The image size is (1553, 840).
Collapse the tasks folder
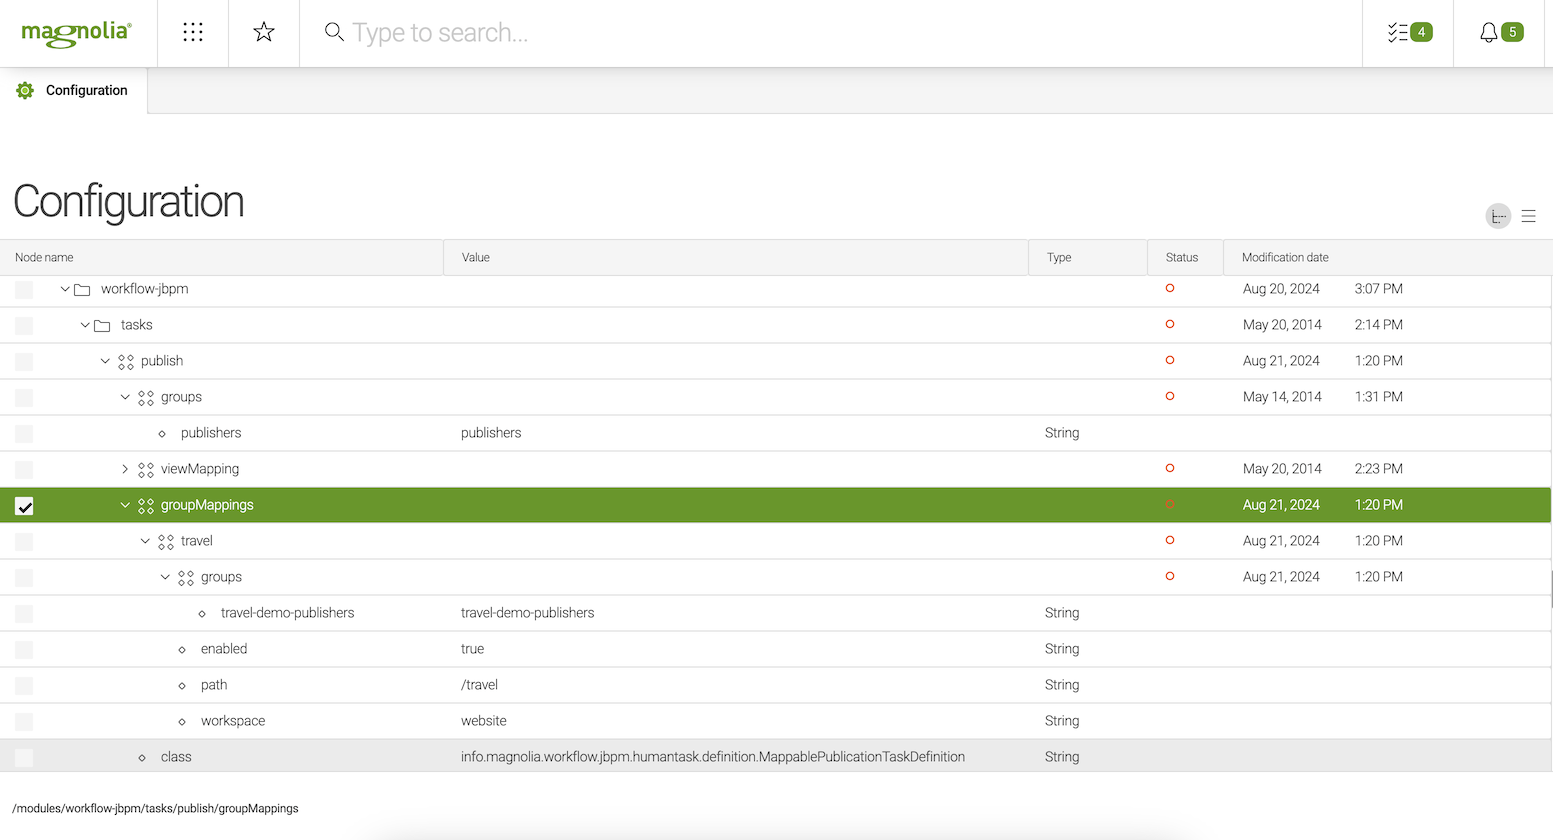pos(85,325)
